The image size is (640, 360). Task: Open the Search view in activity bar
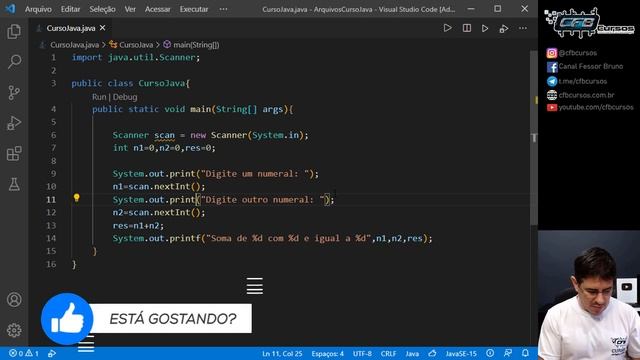(14, 62)
